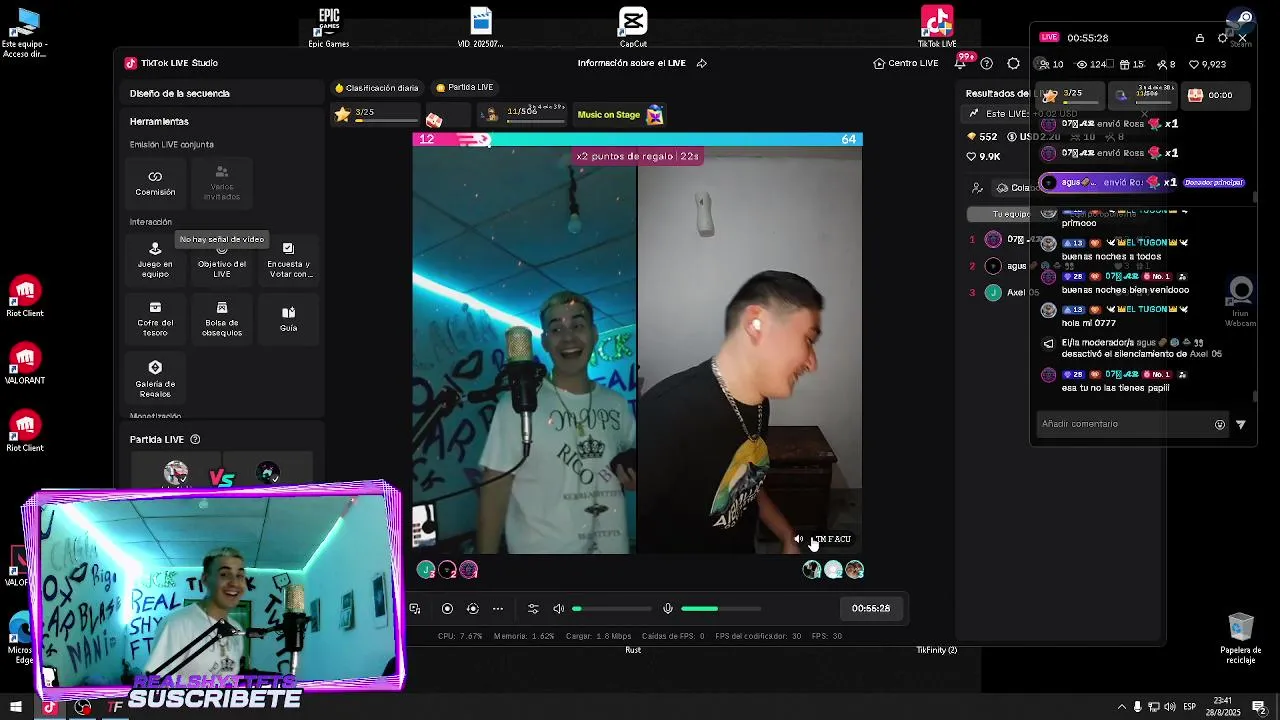Click the scene music icon in bottom toolbar
Image resolution: width=1280 pixels, height=720 pixels.
[x=415, y=608]
